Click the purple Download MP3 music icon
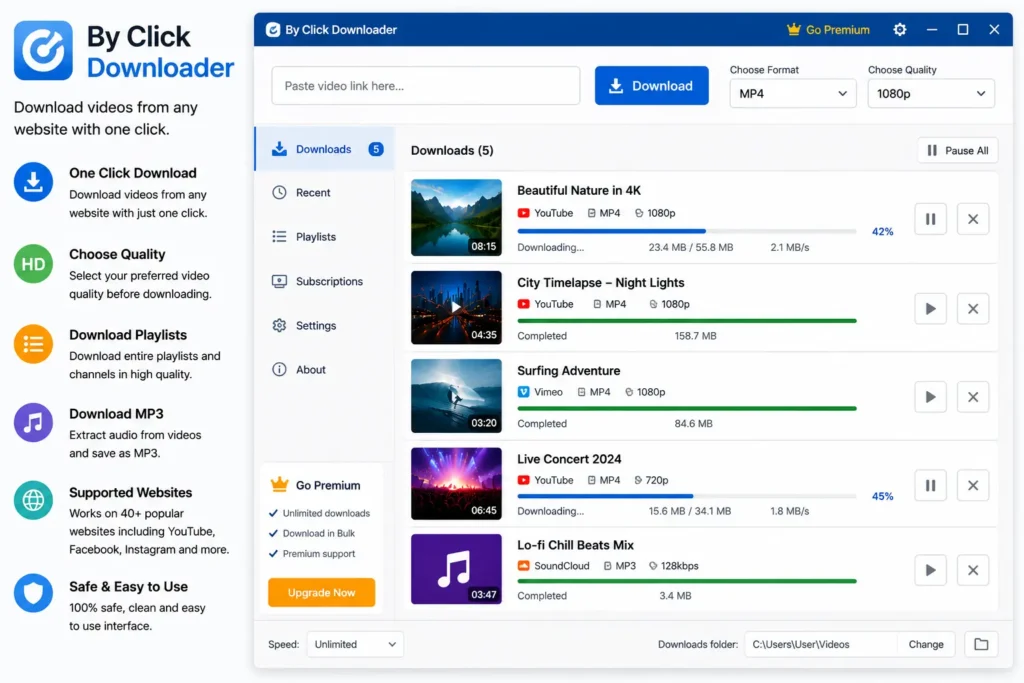This screenshot has width=1024, height=683. 33,422
